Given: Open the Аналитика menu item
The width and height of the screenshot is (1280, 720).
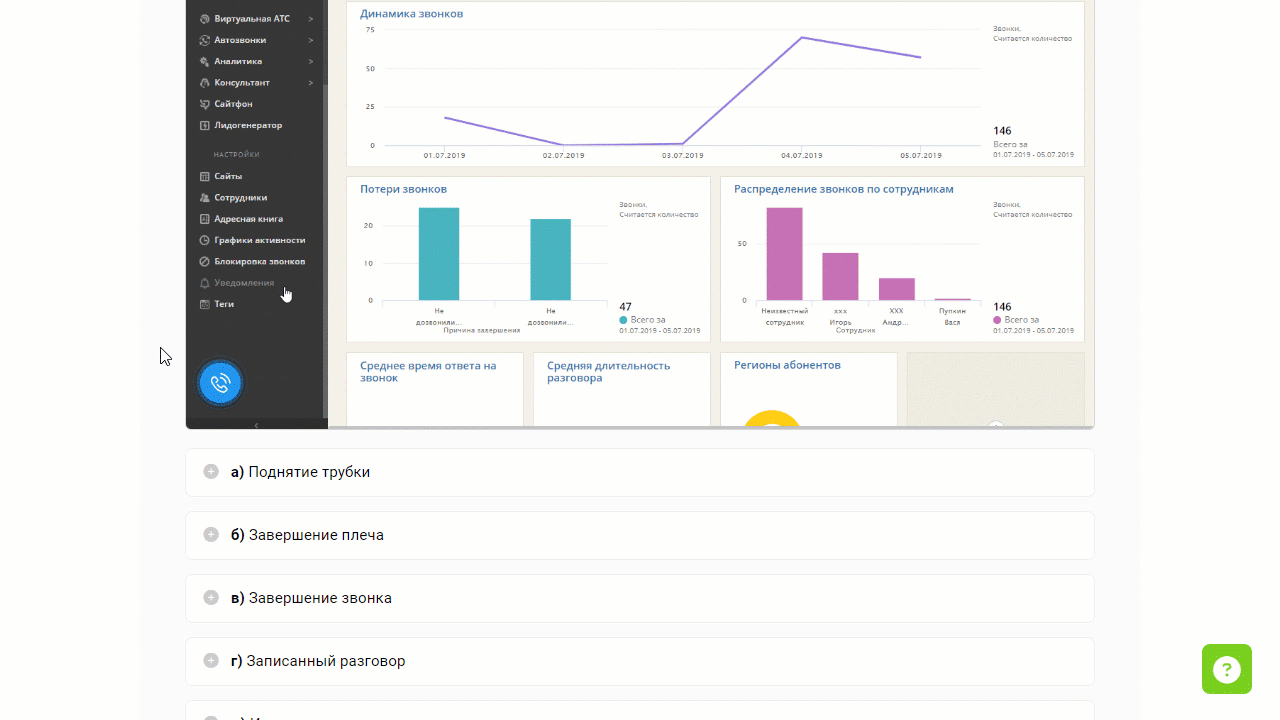Looking at the screenshot, I should (x=238, y=61).
